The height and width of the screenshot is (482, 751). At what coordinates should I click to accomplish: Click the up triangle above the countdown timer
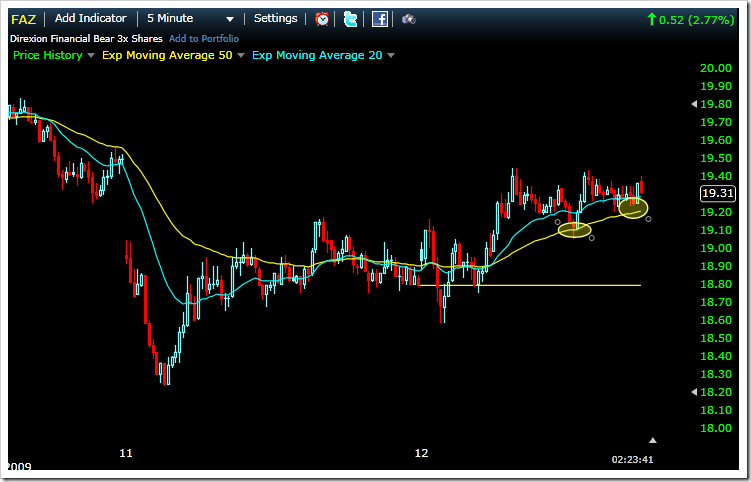(652, 440)
